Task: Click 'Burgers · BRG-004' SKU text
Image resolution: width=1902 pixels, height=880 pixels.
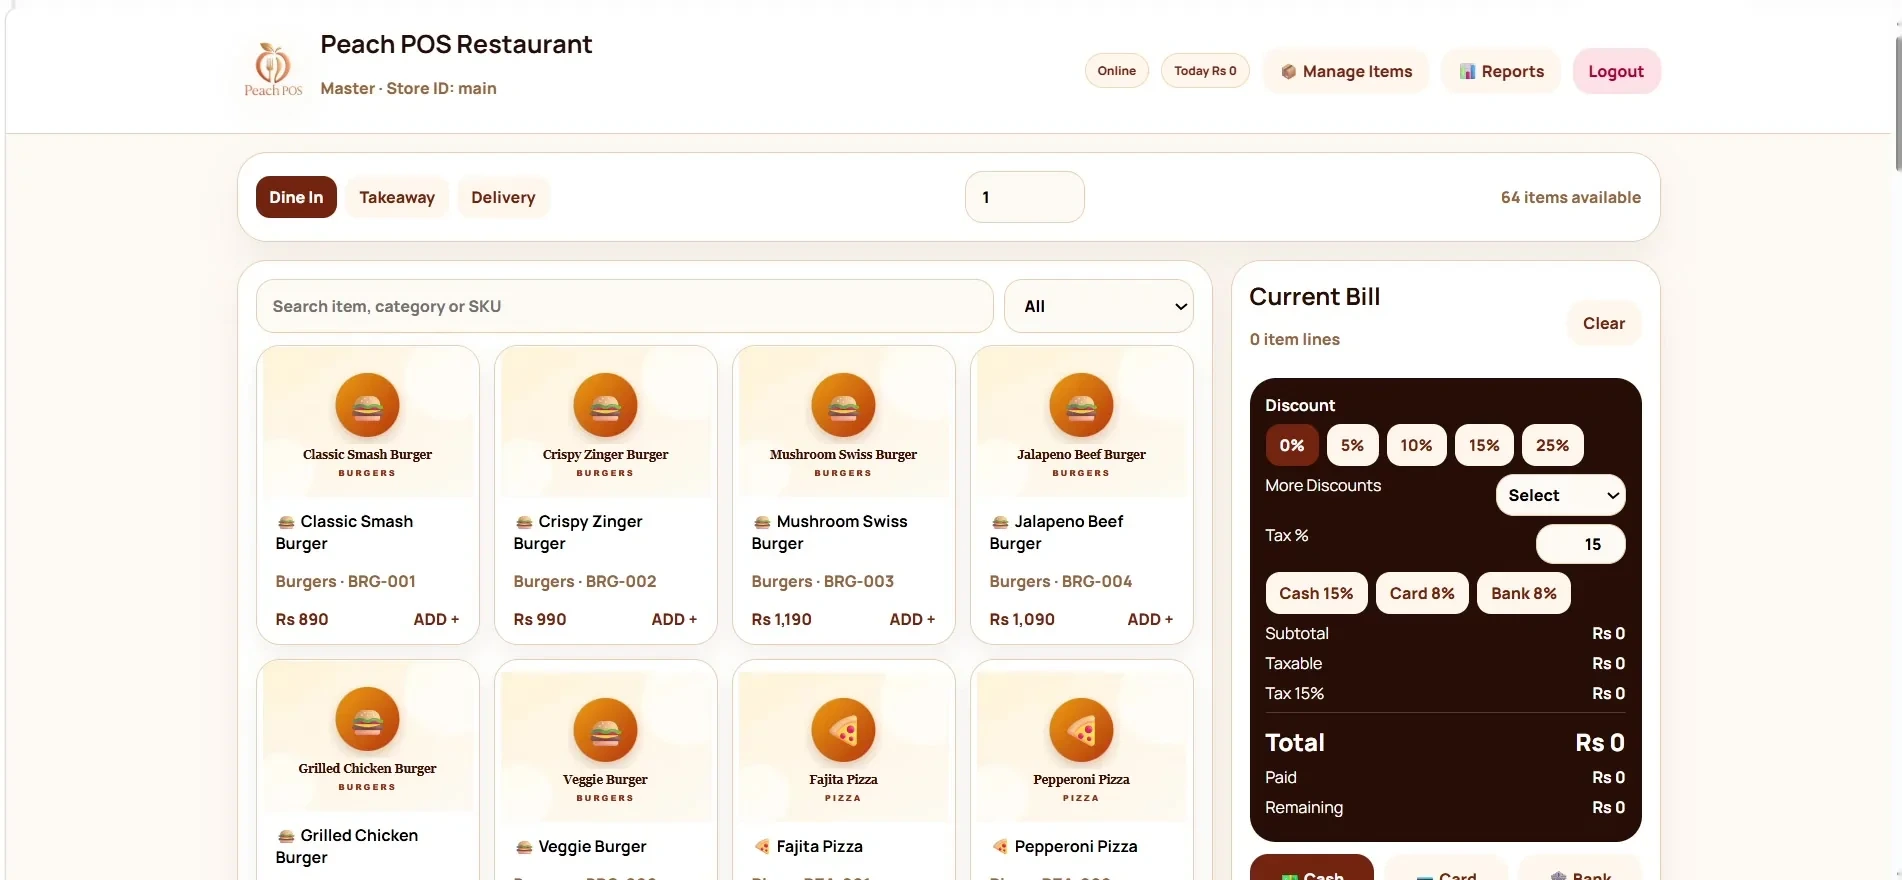Action: coord(1060,581)
